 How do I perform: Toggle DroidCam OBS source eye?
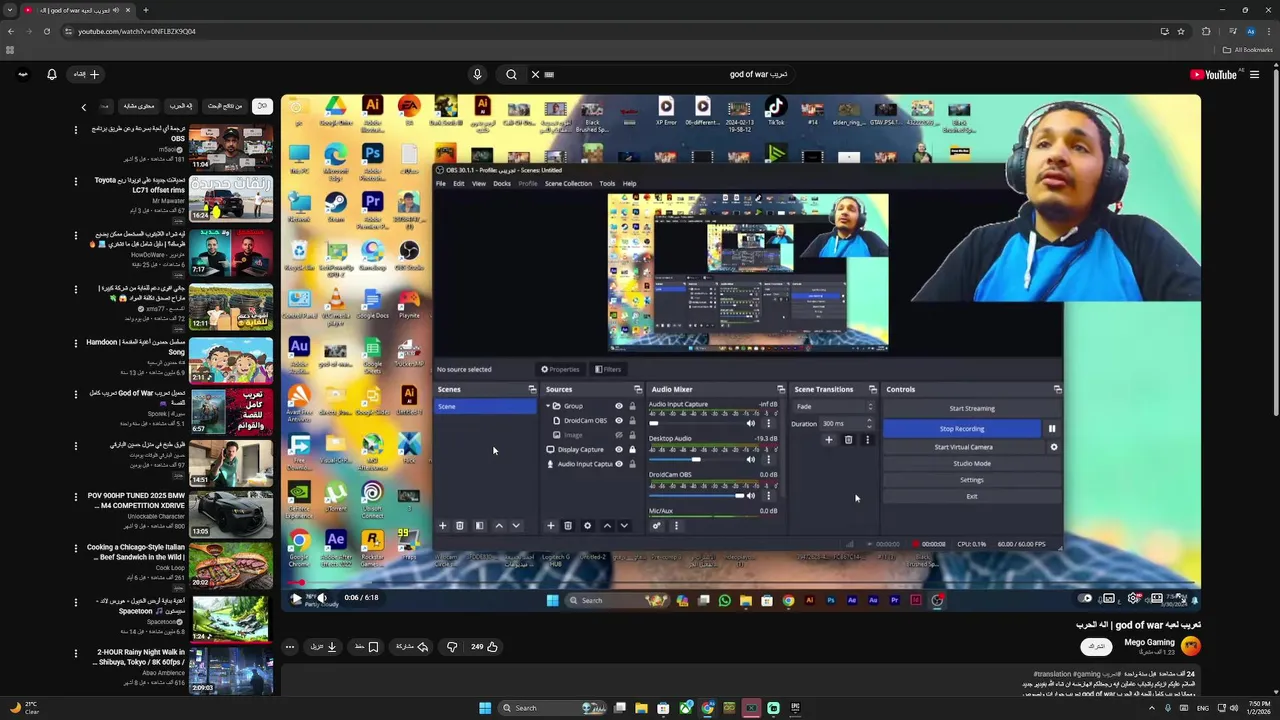coord(618,421)
